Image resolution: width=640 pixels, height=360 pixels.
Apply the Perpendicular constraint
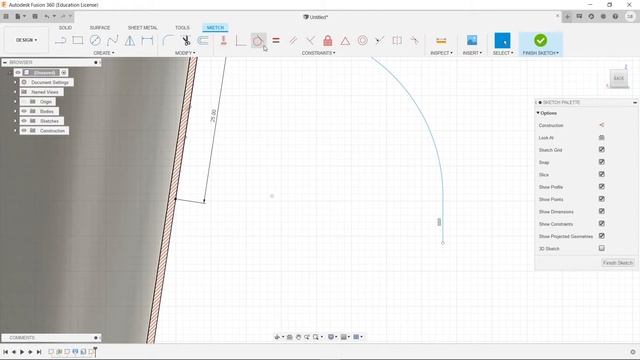310,40
